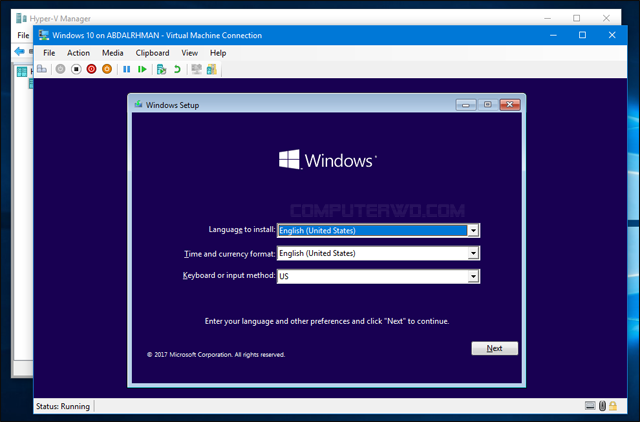Save VM state with orange icon
Image resolution: width=640 pixels, height=422 pixels.
point(107,69)
